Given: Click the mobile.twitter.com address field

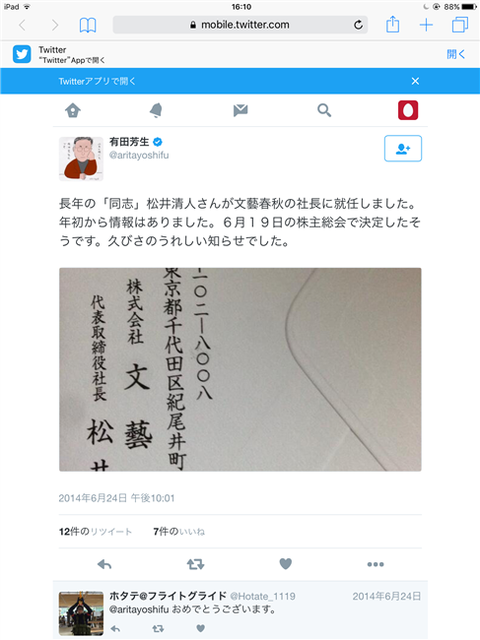Looking at the screenshot, I should coord(240,25).
